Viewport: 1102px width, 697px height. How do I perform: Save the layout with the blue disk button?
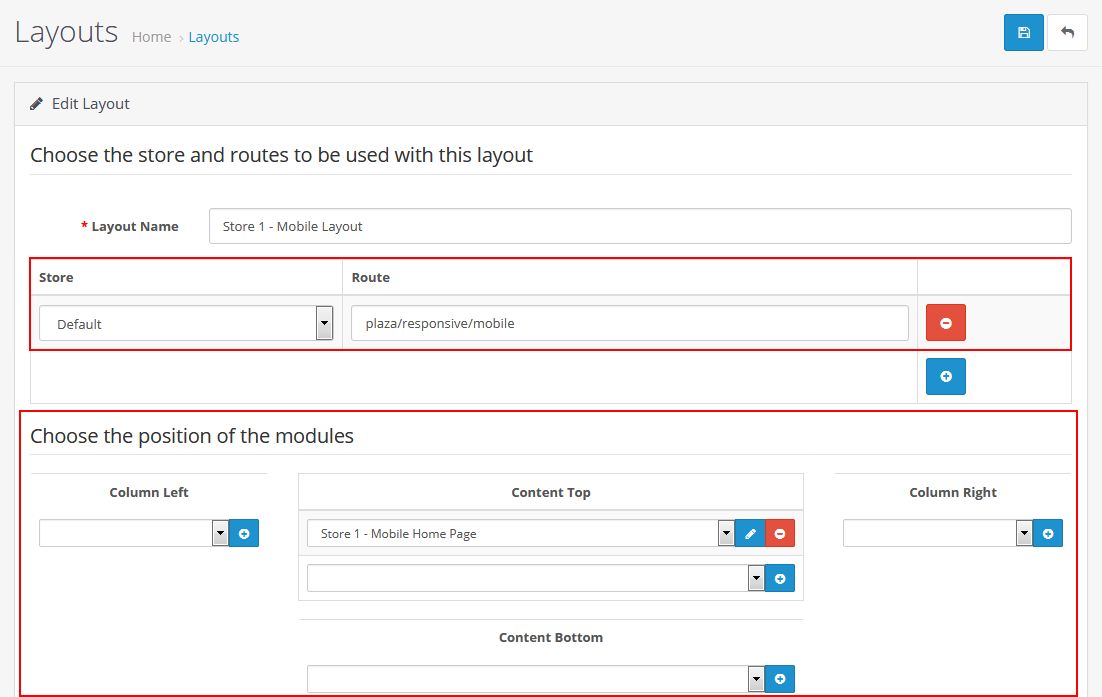(1023, 32)
